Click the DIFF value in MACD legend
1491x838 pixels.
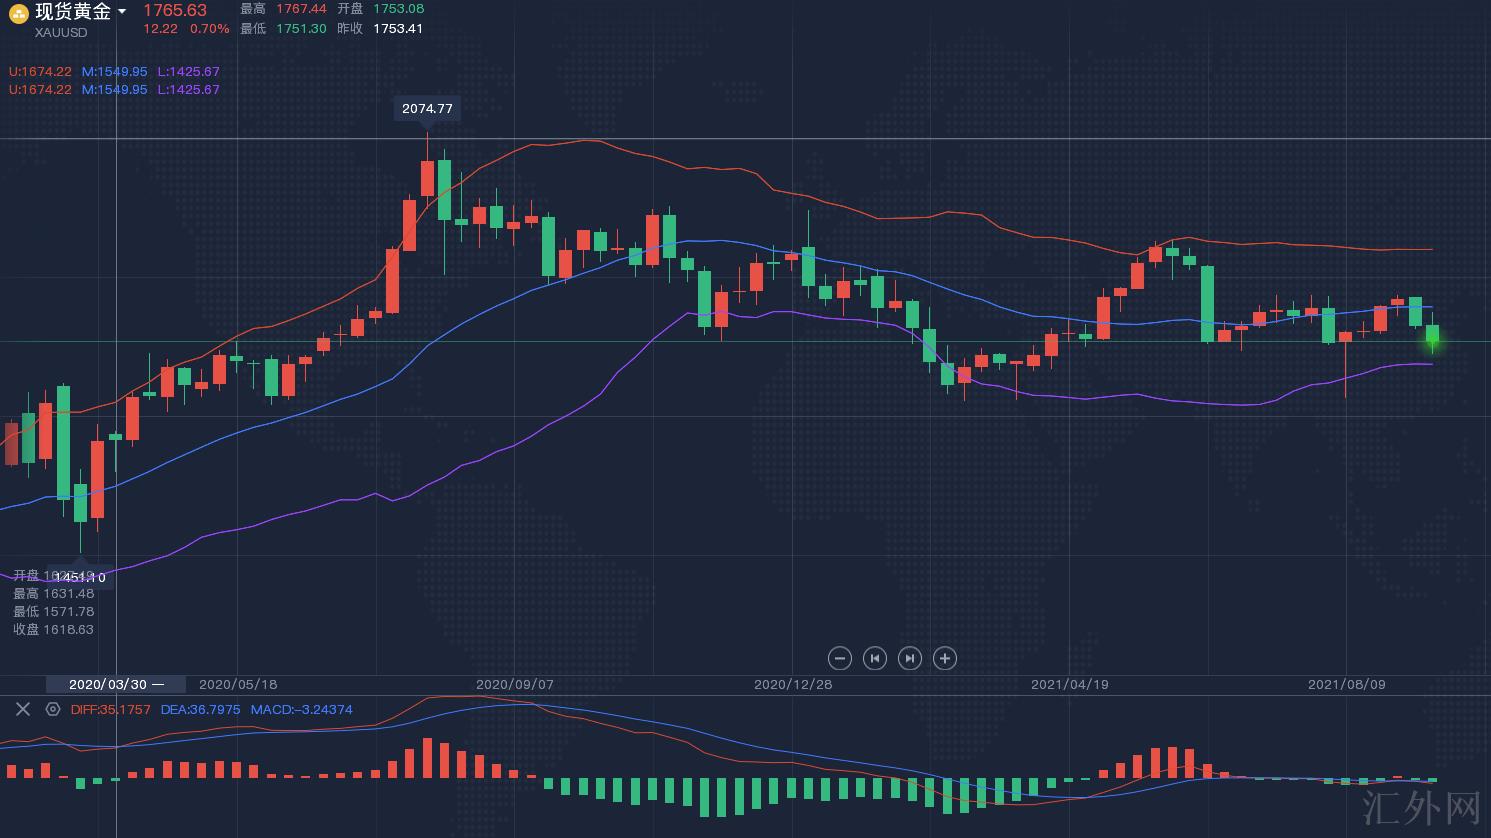pyautogui.click(x=111, y=709)
